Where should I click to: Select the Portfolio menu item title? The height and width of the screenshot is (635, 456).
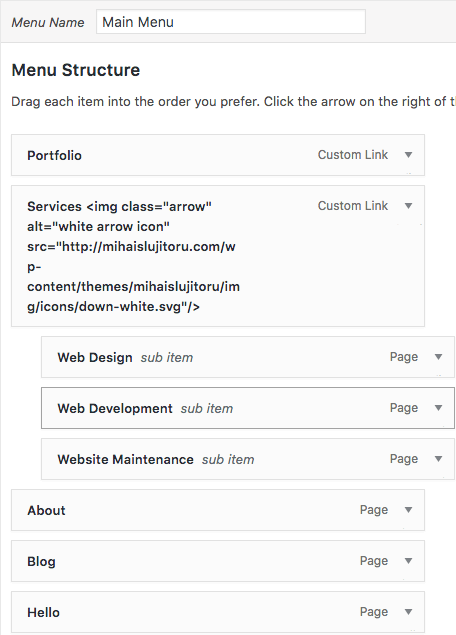coord(54,156)
